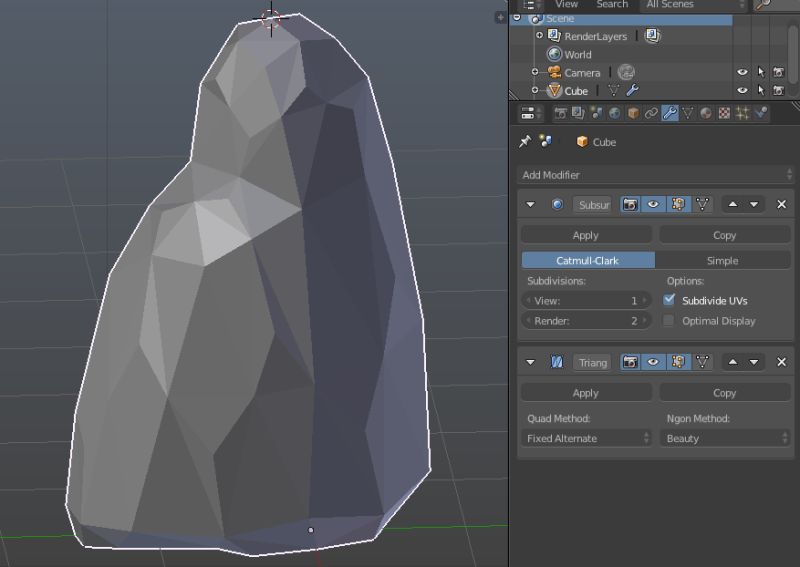Select Simple subdivision type
The image size is (800, 567).
click(x=723, y=260)
